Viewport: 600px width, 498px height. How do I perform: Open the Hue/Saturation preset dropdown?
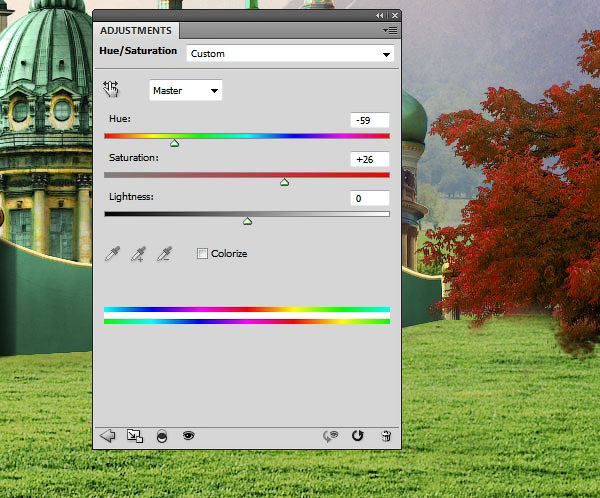(290, 53)
